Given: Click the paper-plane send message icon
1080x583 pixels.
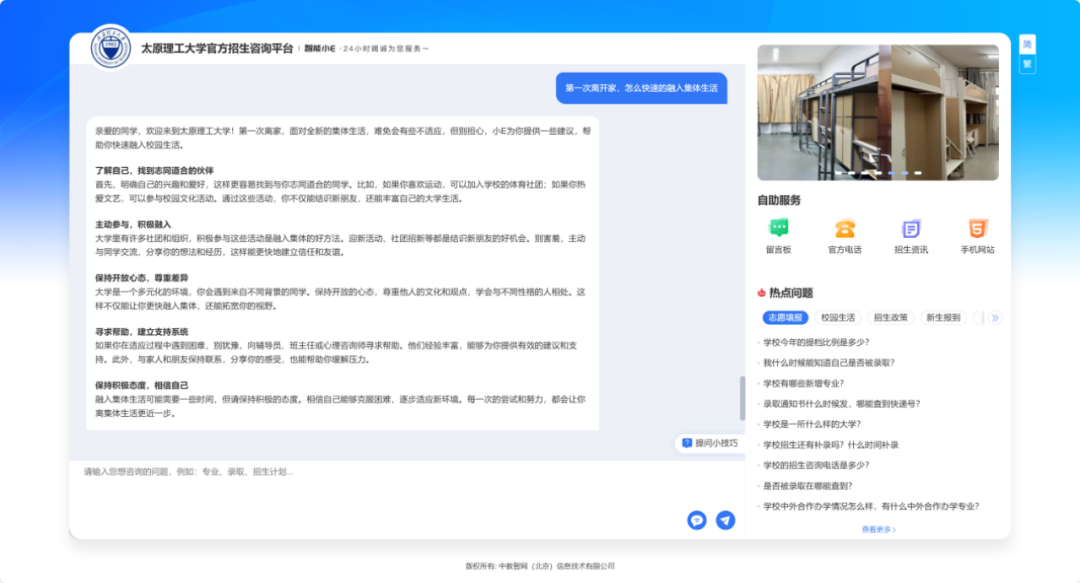Looking at the screenshot, I should pyautogui.click(x=725, y=520).
